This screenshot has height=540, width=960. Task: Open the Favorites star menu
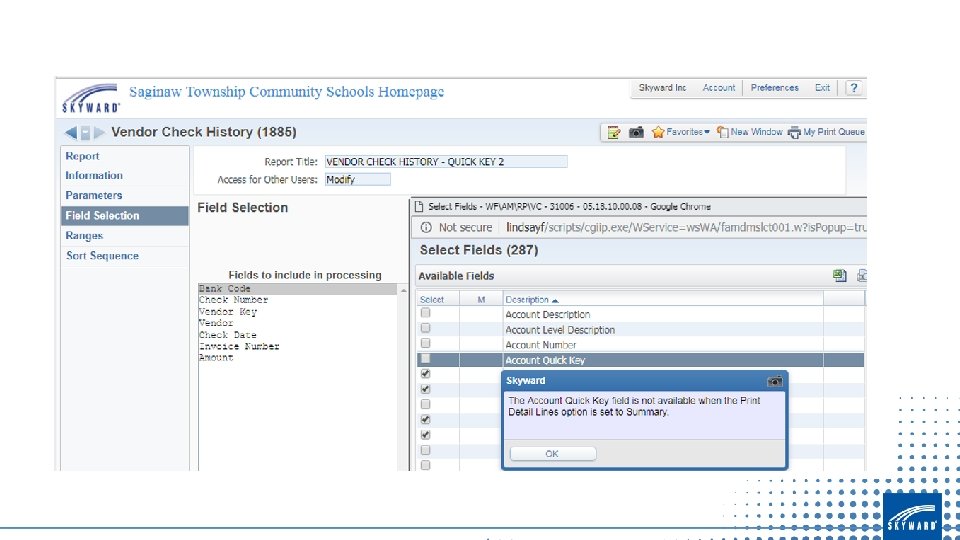point(680,132)
